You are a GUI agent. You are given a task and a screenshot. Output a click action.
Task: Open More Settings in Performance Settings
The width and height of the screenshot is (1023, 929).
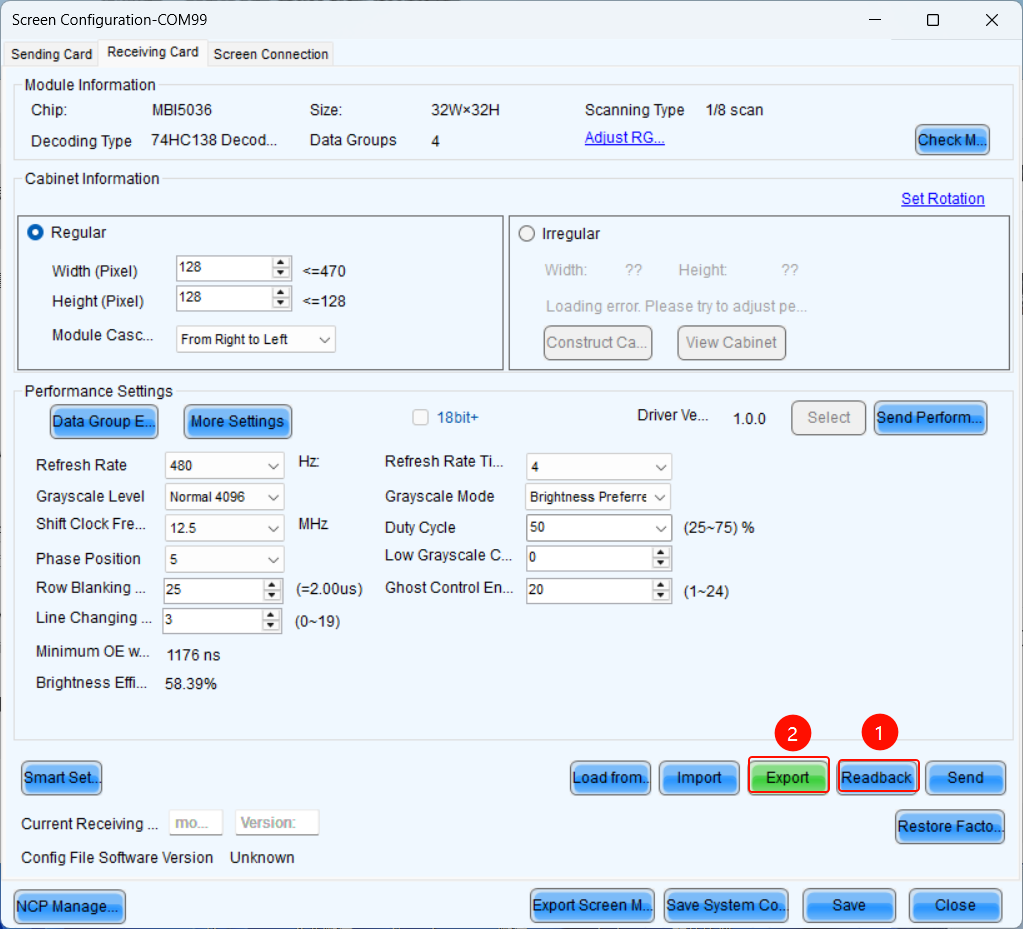(x=237, y=421)
